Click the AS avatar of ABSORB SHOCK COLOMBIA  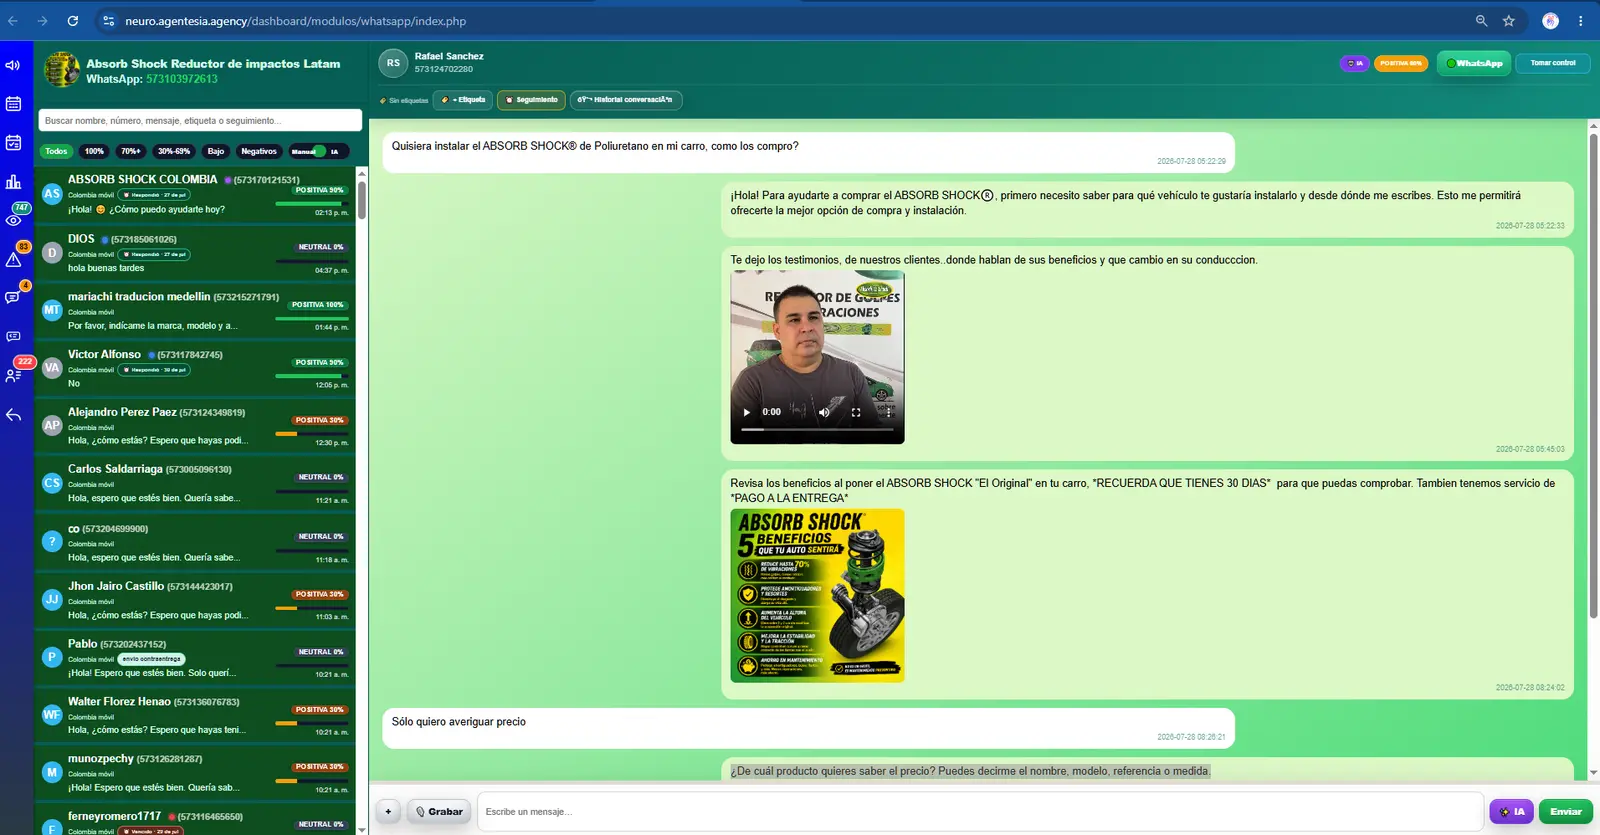click(52, 194)
